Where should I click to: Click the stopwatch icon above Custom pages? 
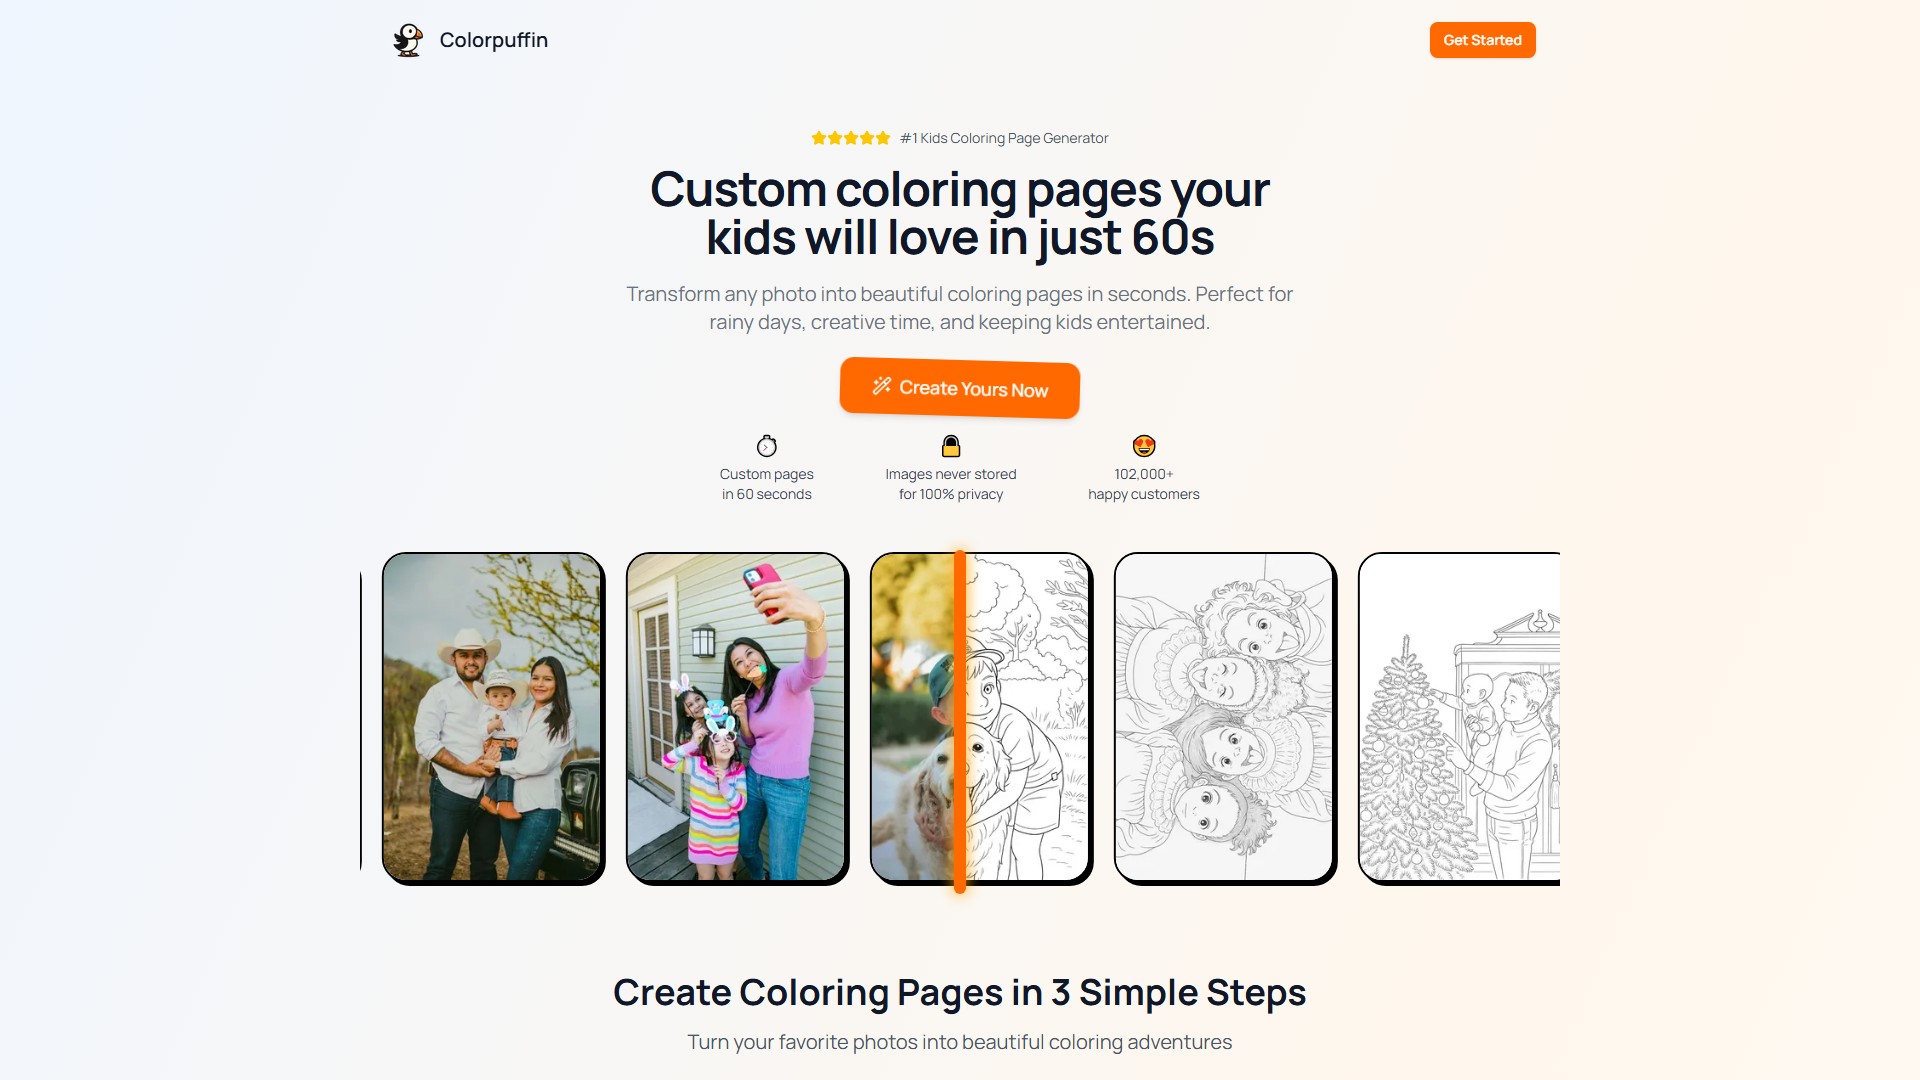pos(767,445)
